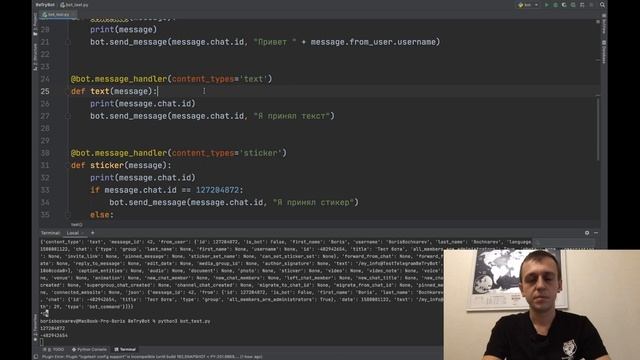640x360 pixels.
Task: Click the sticker content_types decorator line
Action: pos(179,153)
